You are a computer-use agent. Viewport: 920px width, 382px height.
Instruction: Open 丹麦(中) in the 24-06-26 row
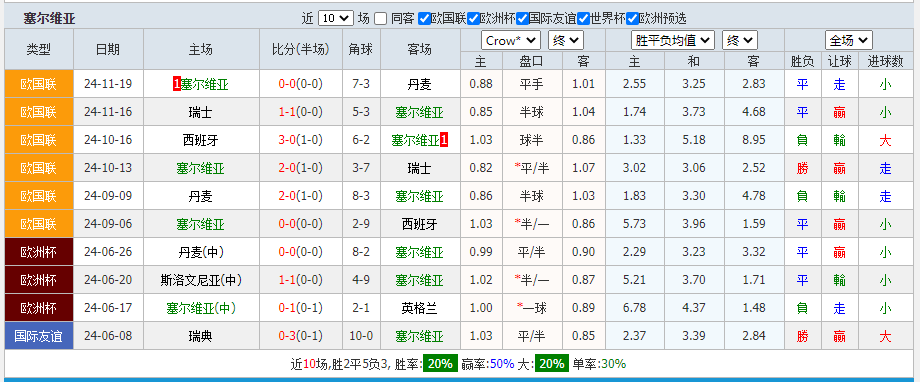(x=201, y=252)
